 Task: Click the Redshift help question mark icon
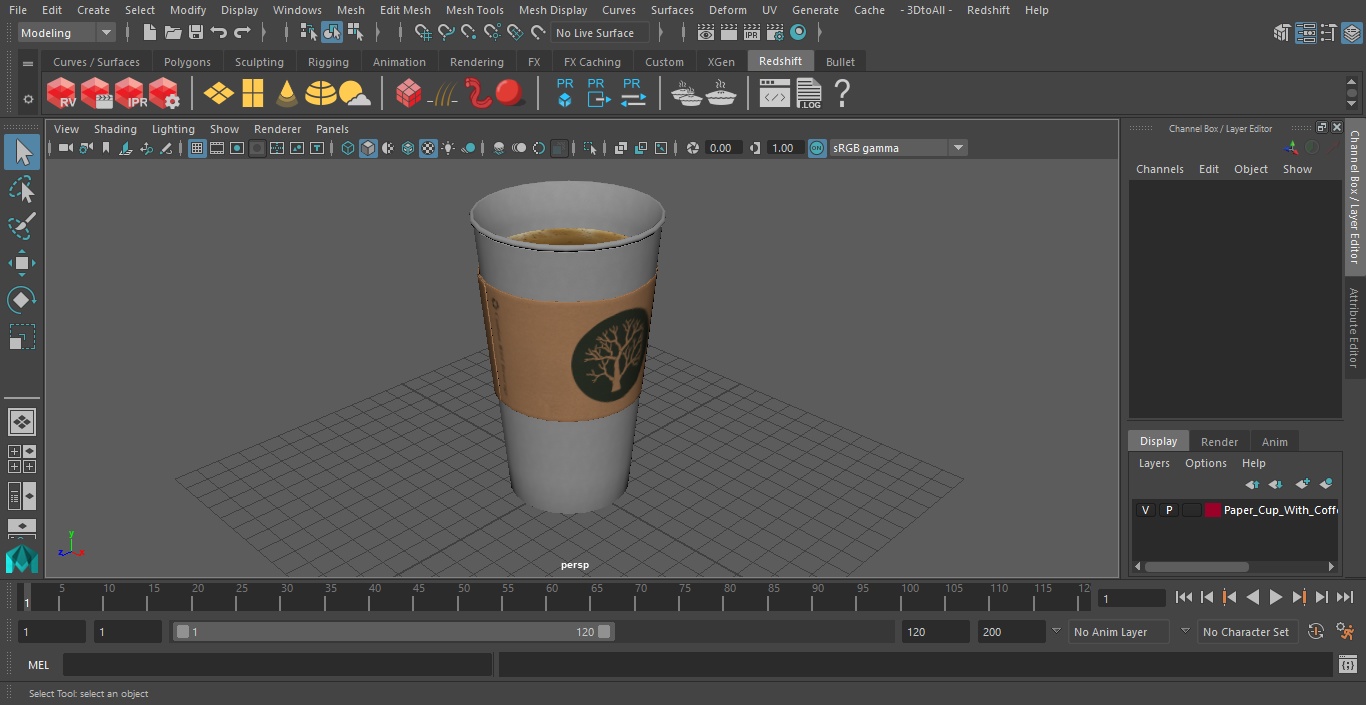pos(842,94)
